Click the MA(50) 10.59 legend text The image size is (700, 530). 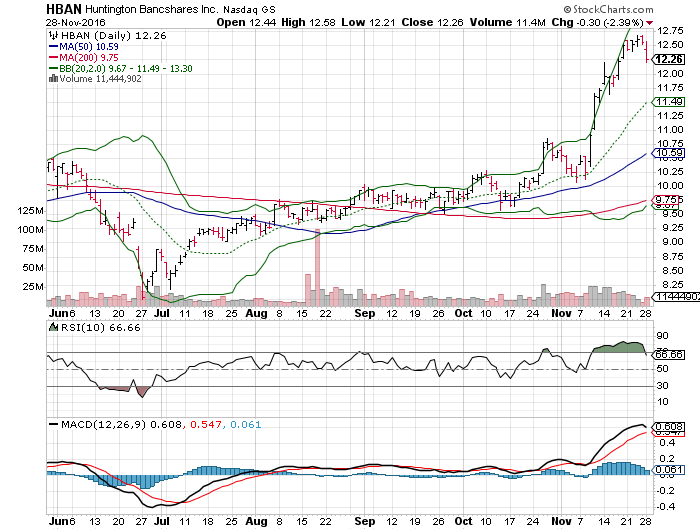tap(89, 46)
